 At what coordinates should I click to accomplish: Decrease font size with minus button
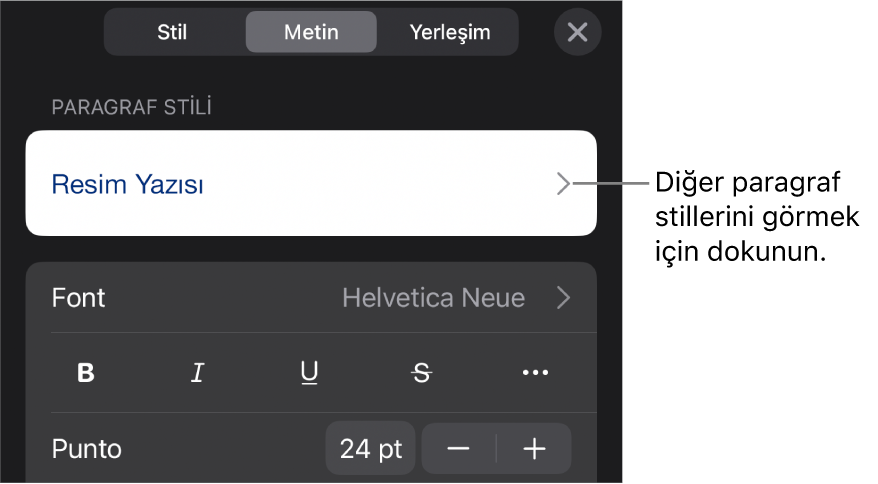pos(459,449)
